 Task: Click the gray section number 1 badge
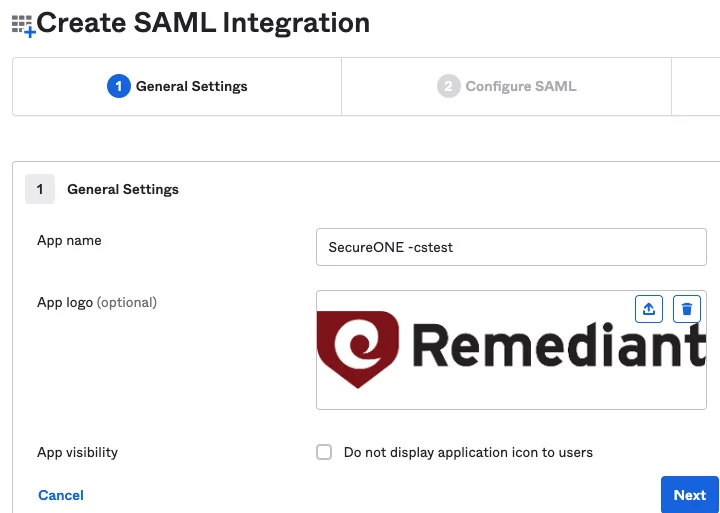(40, 189)
